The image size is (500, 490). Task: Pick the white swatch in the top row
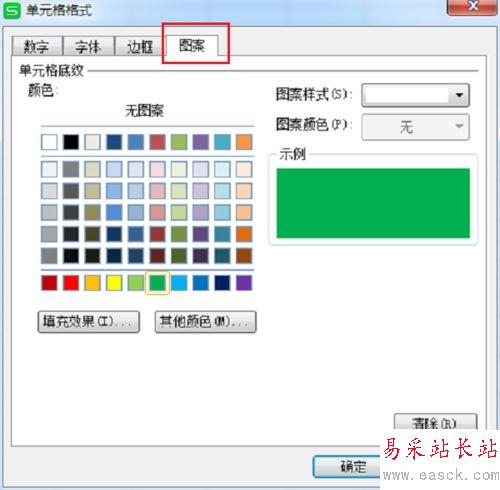click(49, 142)
